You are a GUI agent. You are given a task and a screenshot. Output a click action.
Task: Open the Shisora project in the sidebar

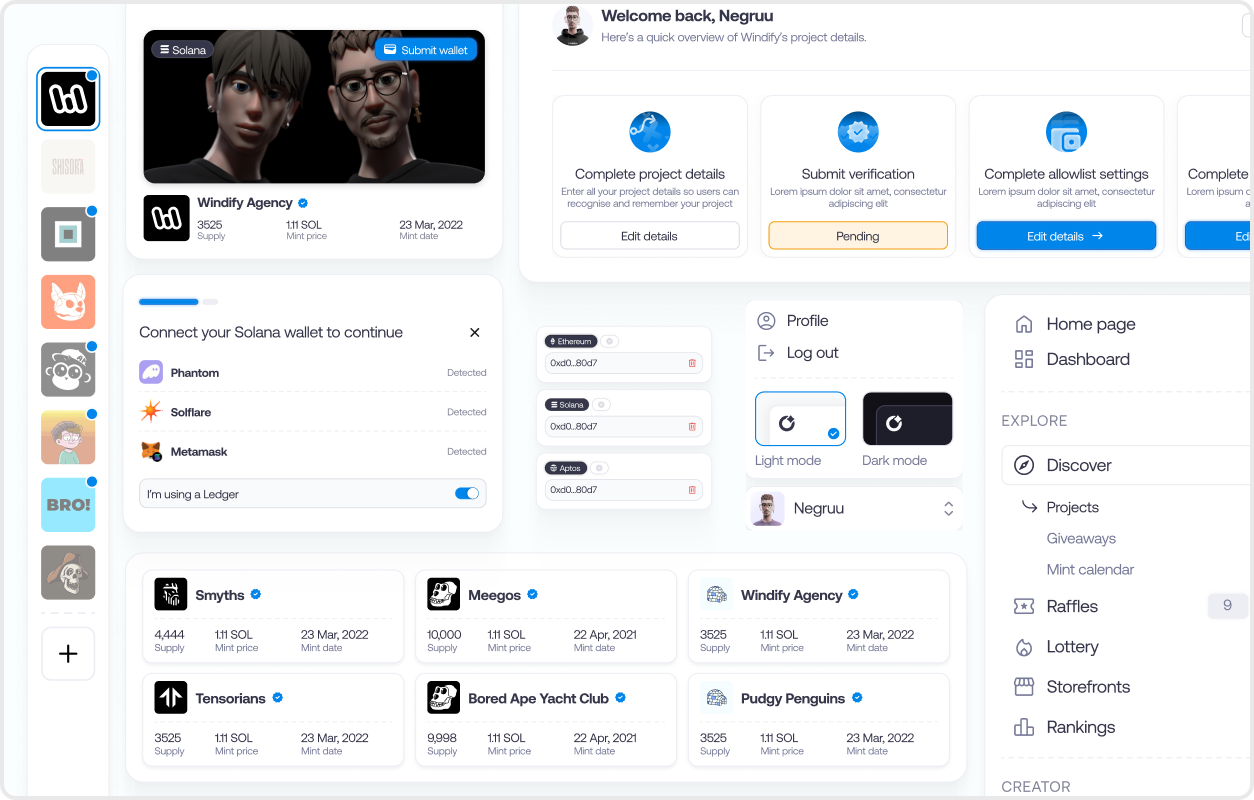[68, 166]
